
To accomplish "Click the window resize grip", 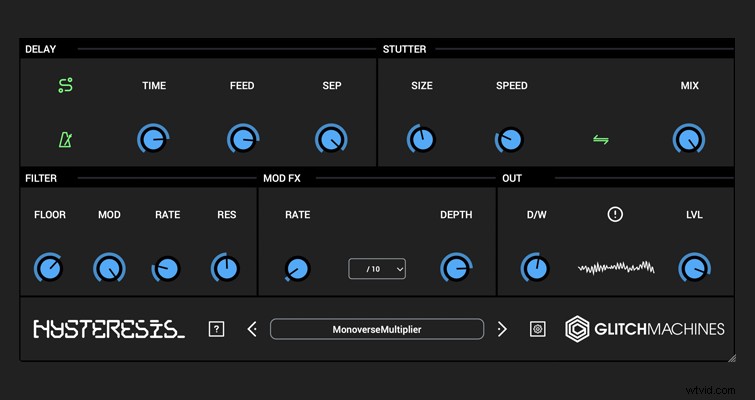I will 731,358.
